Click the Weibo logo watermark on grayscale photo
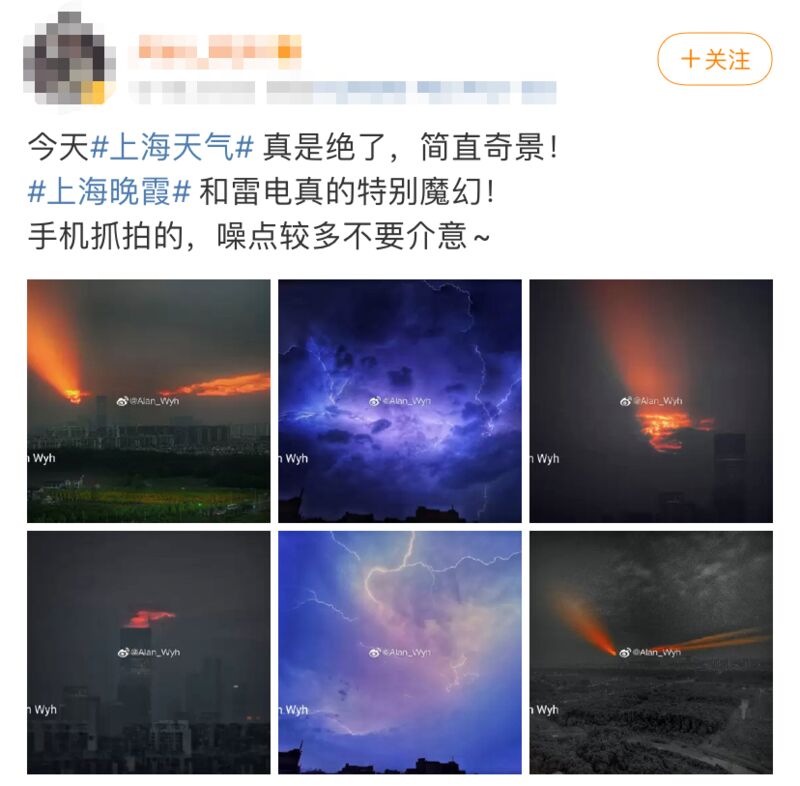Image resolution: width=800 pixels, height=786 pixels. tap(625, 652)
